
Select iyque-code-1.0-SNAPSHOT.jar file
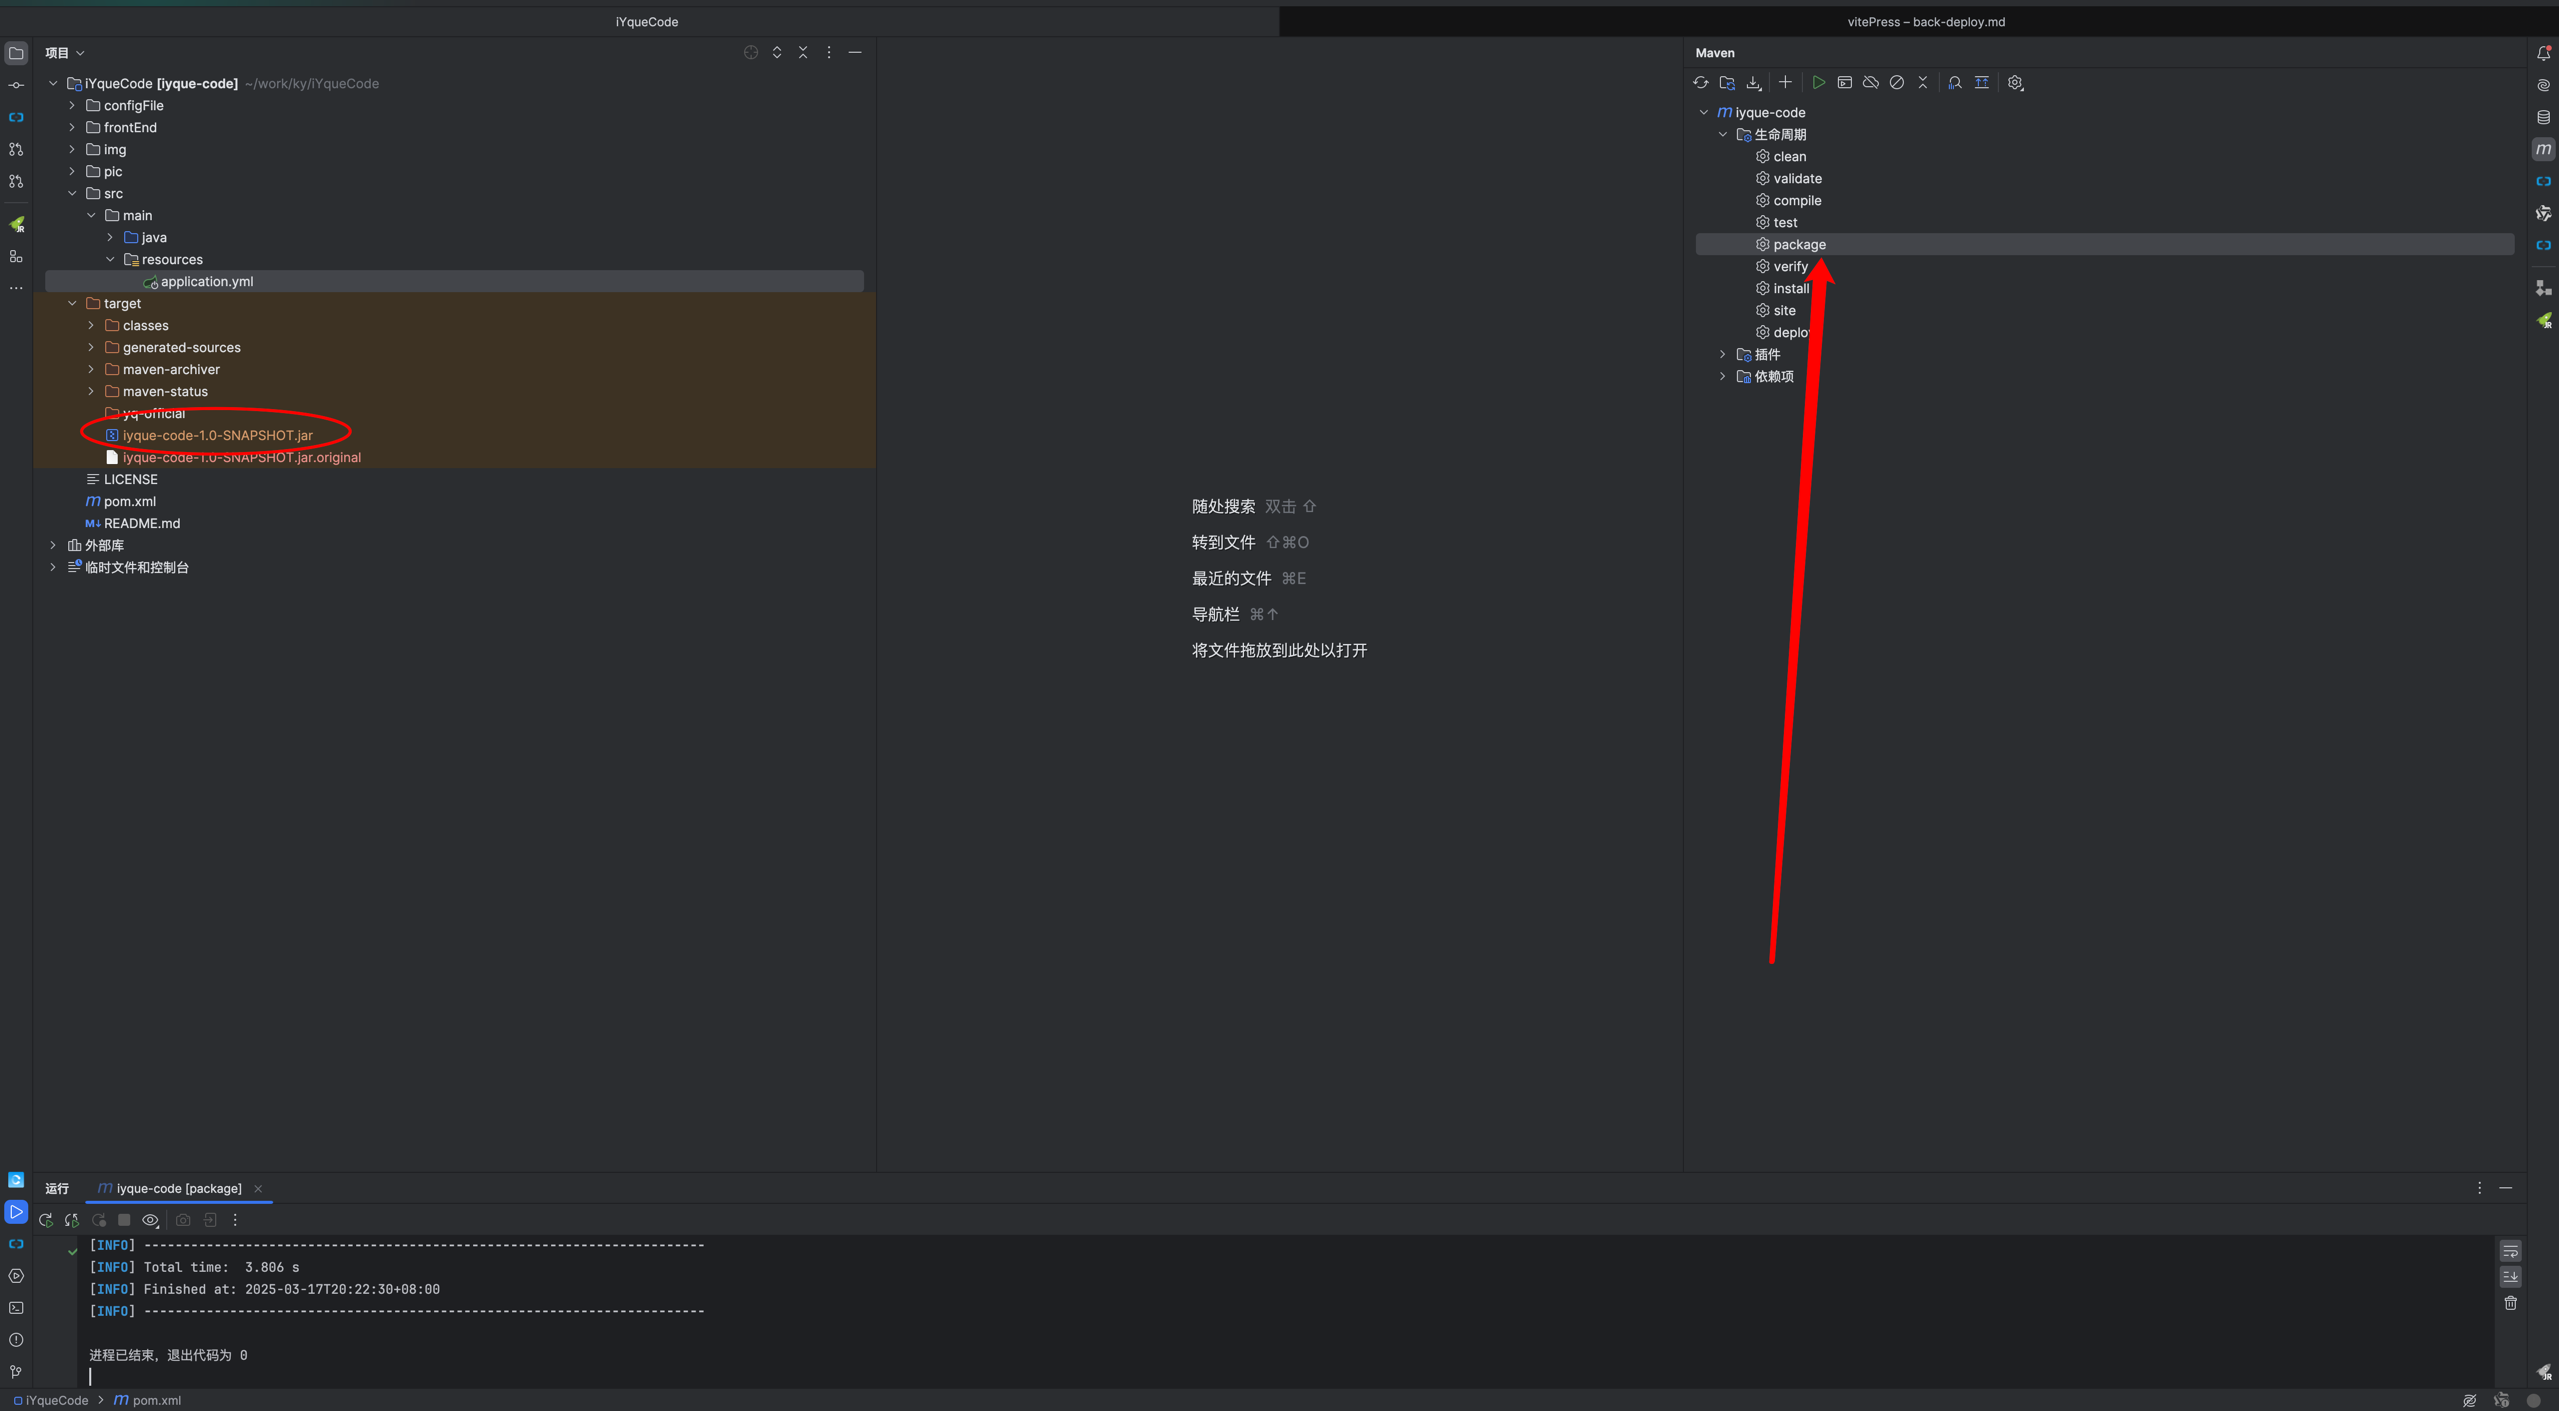pyautogui.click(x=217, y=435)
